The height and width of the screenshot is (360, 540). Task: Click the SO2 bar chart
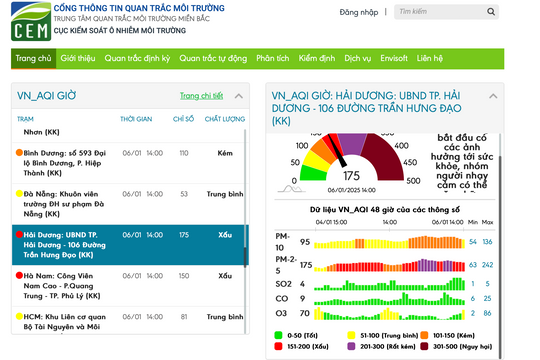point(389,284)
